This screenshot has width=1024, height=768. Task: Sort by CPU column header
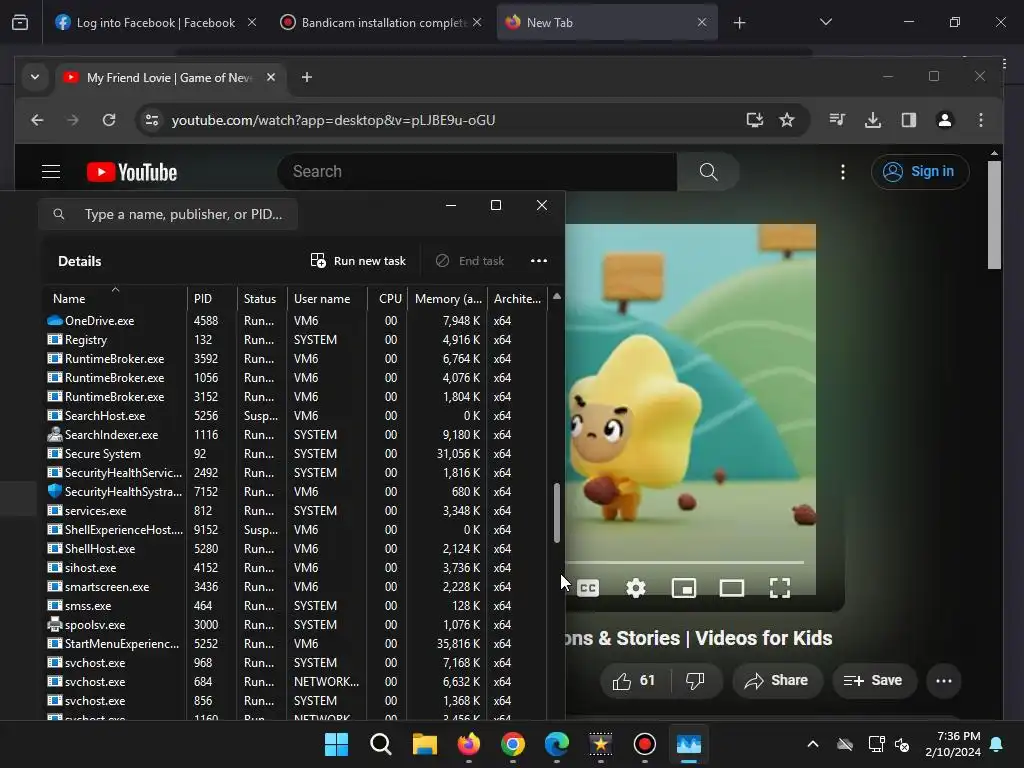pyautogui.click(x=387, y=298)
